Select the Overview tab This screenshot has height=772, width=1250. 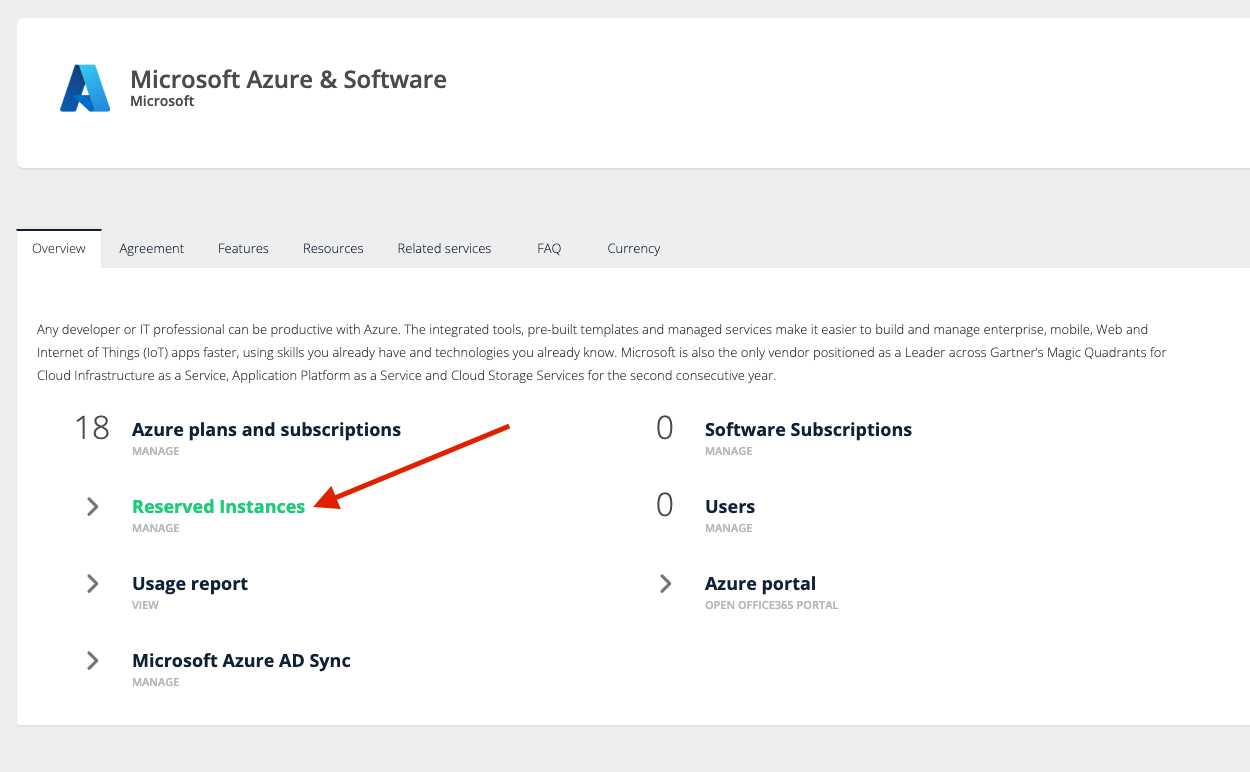click(59, 248)
